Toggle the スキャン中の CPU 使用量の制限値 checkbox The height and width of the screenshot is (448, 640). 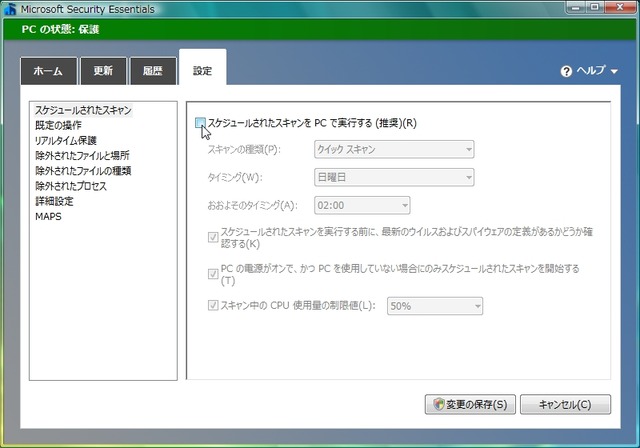pyautogui.click(x=213, y=305)
